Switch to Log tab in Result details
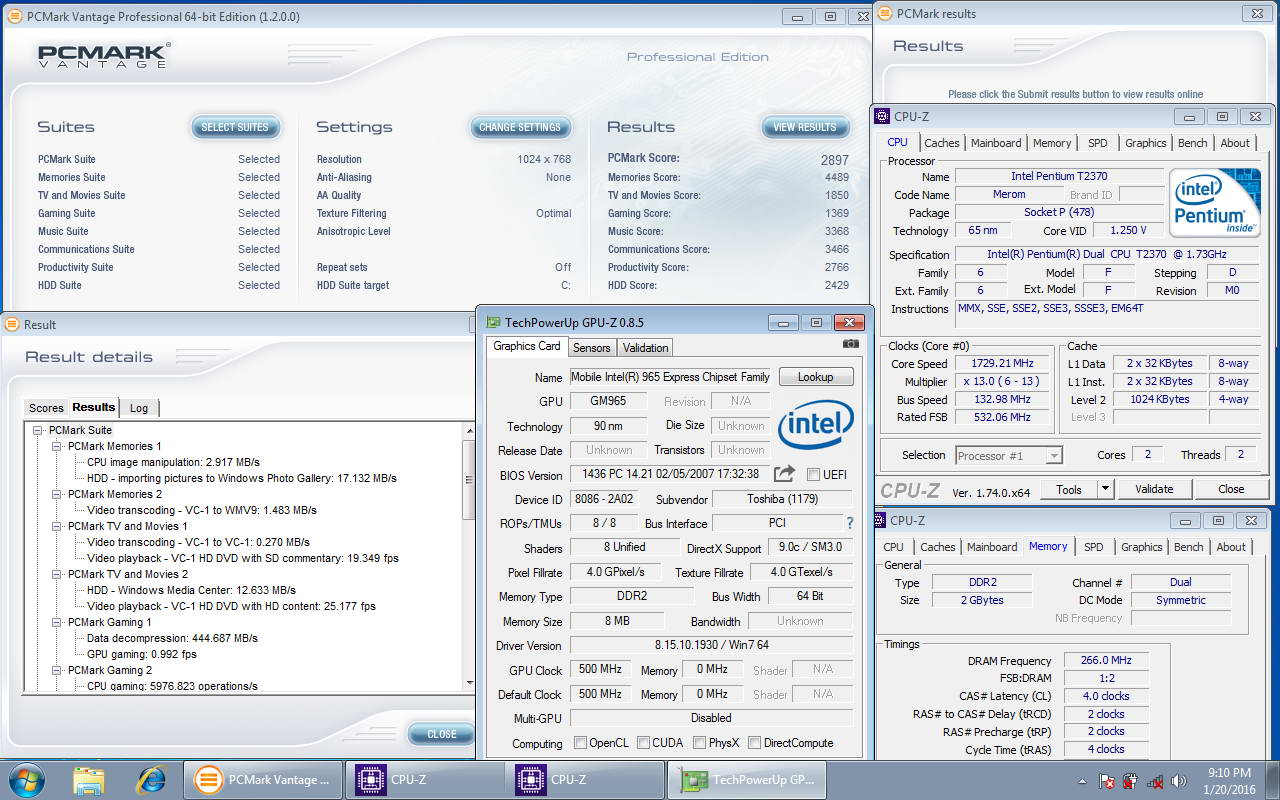 pyautogui.click(x=139, y=408)
